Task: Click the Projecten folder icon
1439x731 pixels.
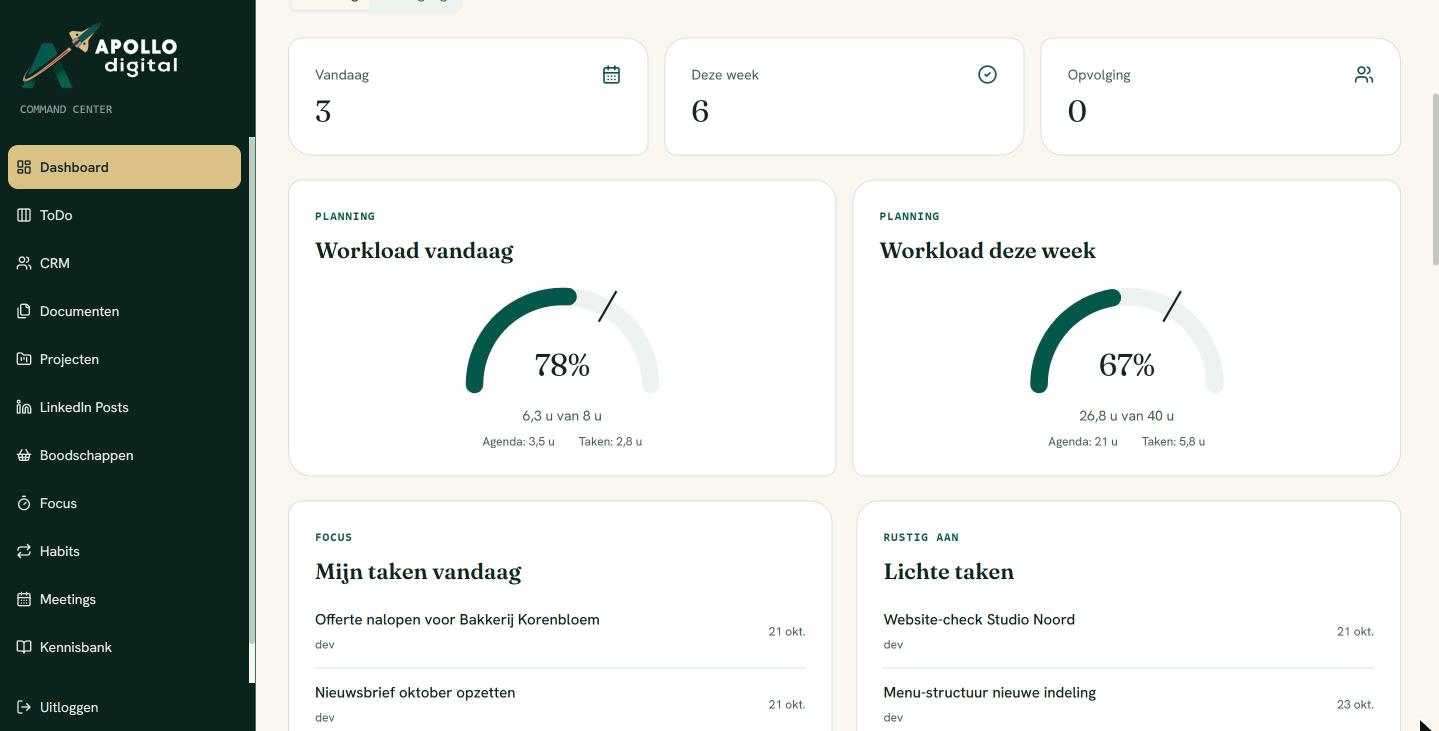Action: click(24, 359)
